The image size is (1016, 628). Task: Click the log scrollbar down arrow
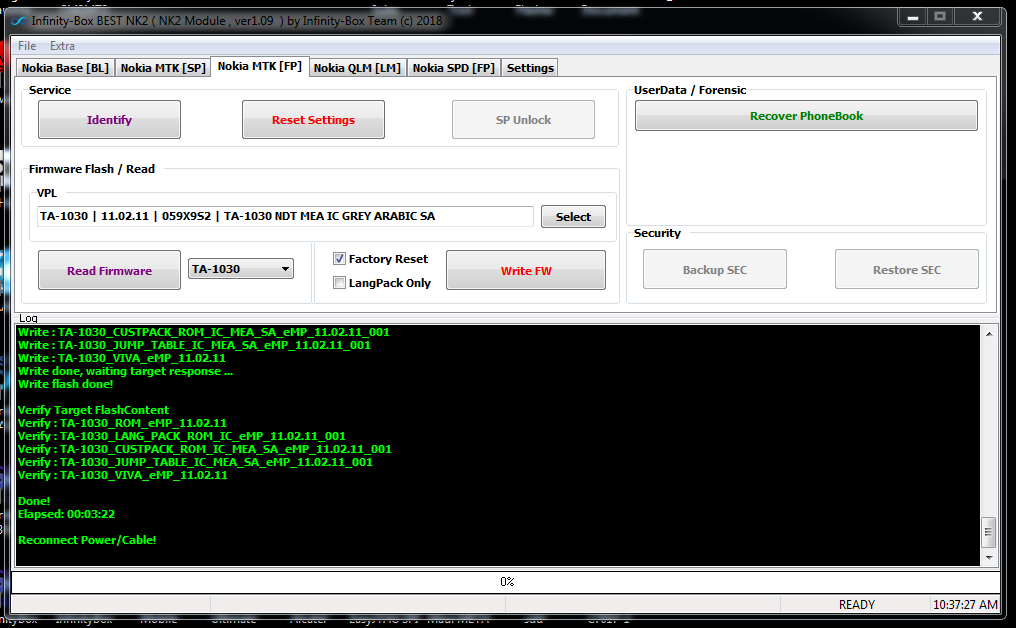click(x=989, y=557)
